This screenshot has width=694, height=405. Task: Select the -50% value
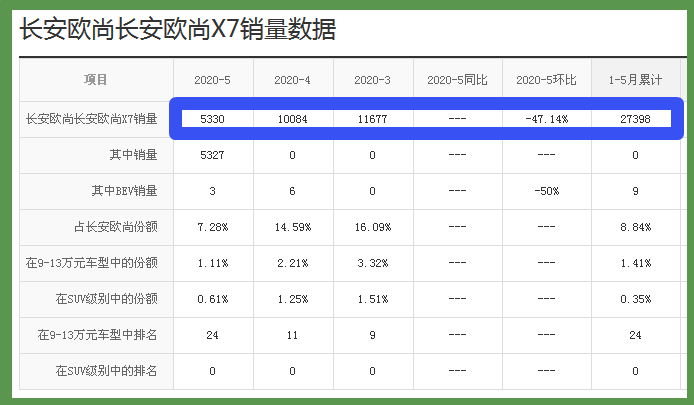click(547, 191)
